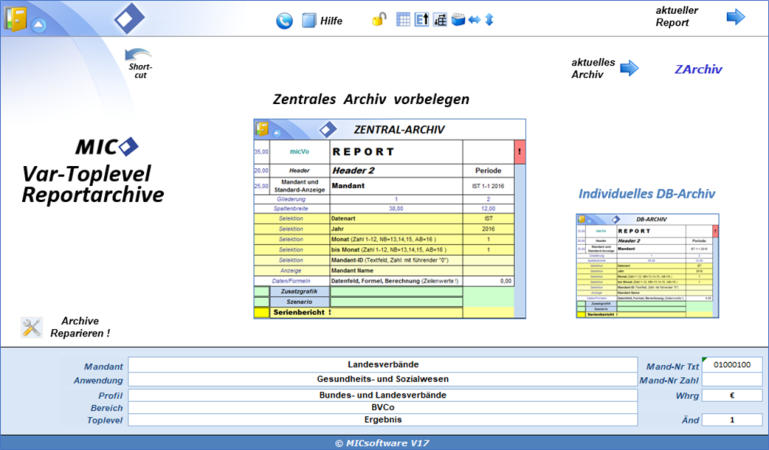Click arrow next to aktueller Report
This screenshot has height=450, width=769.
click(x=736, y=16)
